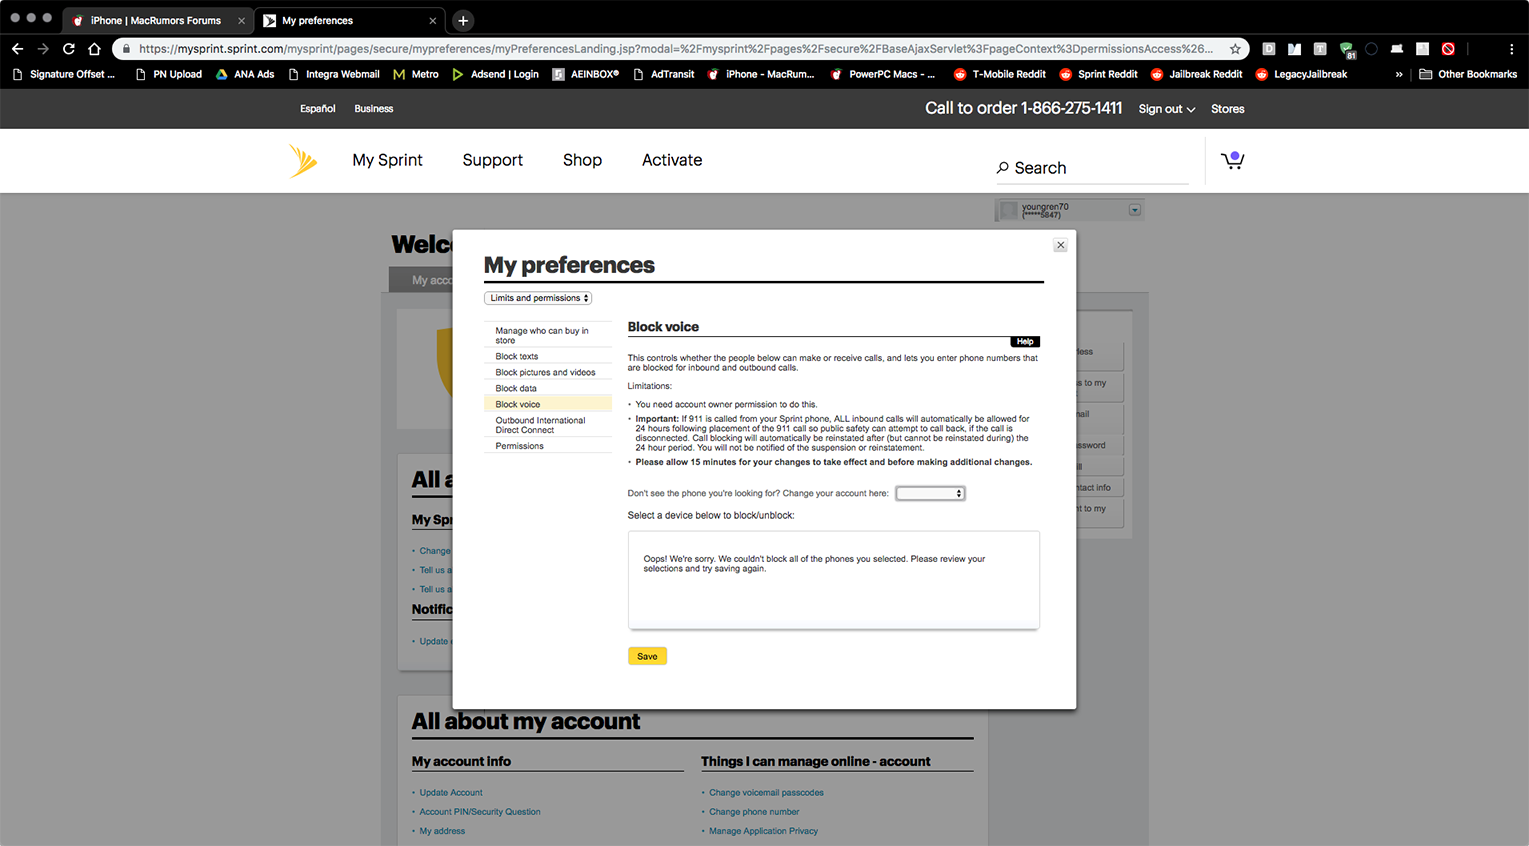Select Permissions in sidebar
This screenshot has height=846, width=1529.
[x=548, y=446]
